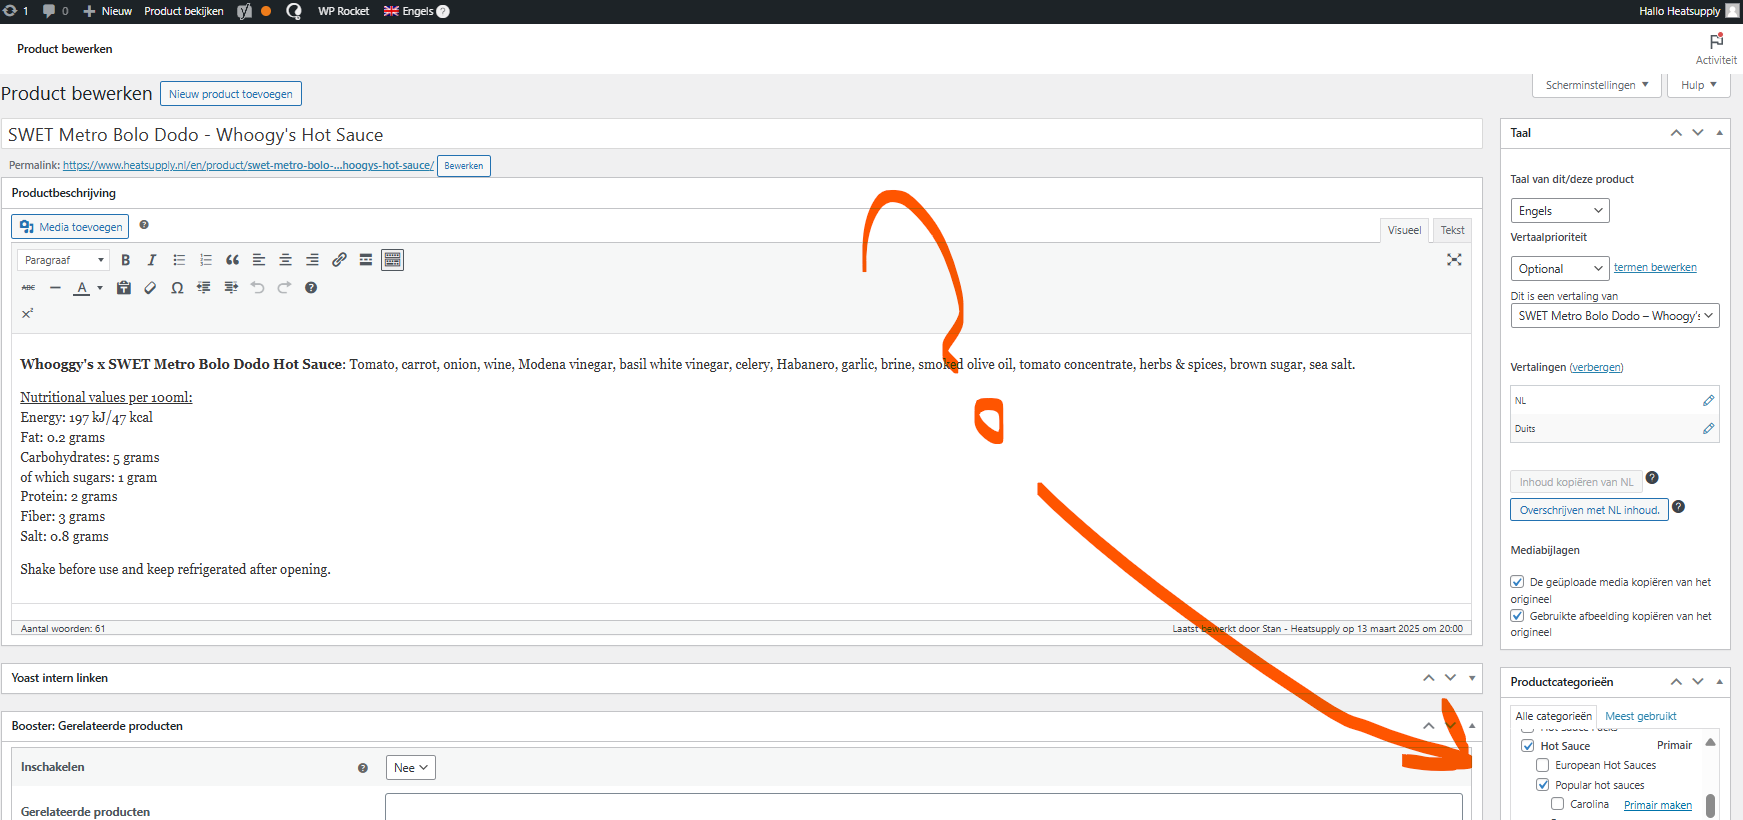Toggle bold formatting in the editor
Viewport: 1743px width, 820px height.
click(x=126, y=260)
